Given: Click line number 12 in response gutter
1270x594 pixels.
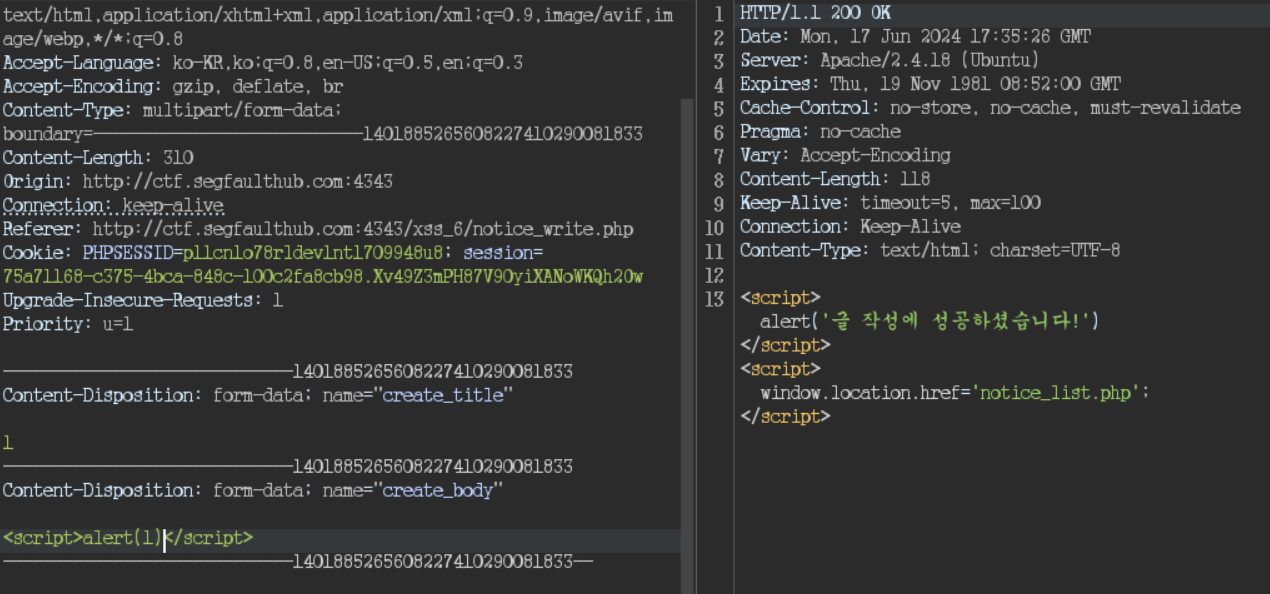Looking at the screenshot, I should (x=714, y=275).
